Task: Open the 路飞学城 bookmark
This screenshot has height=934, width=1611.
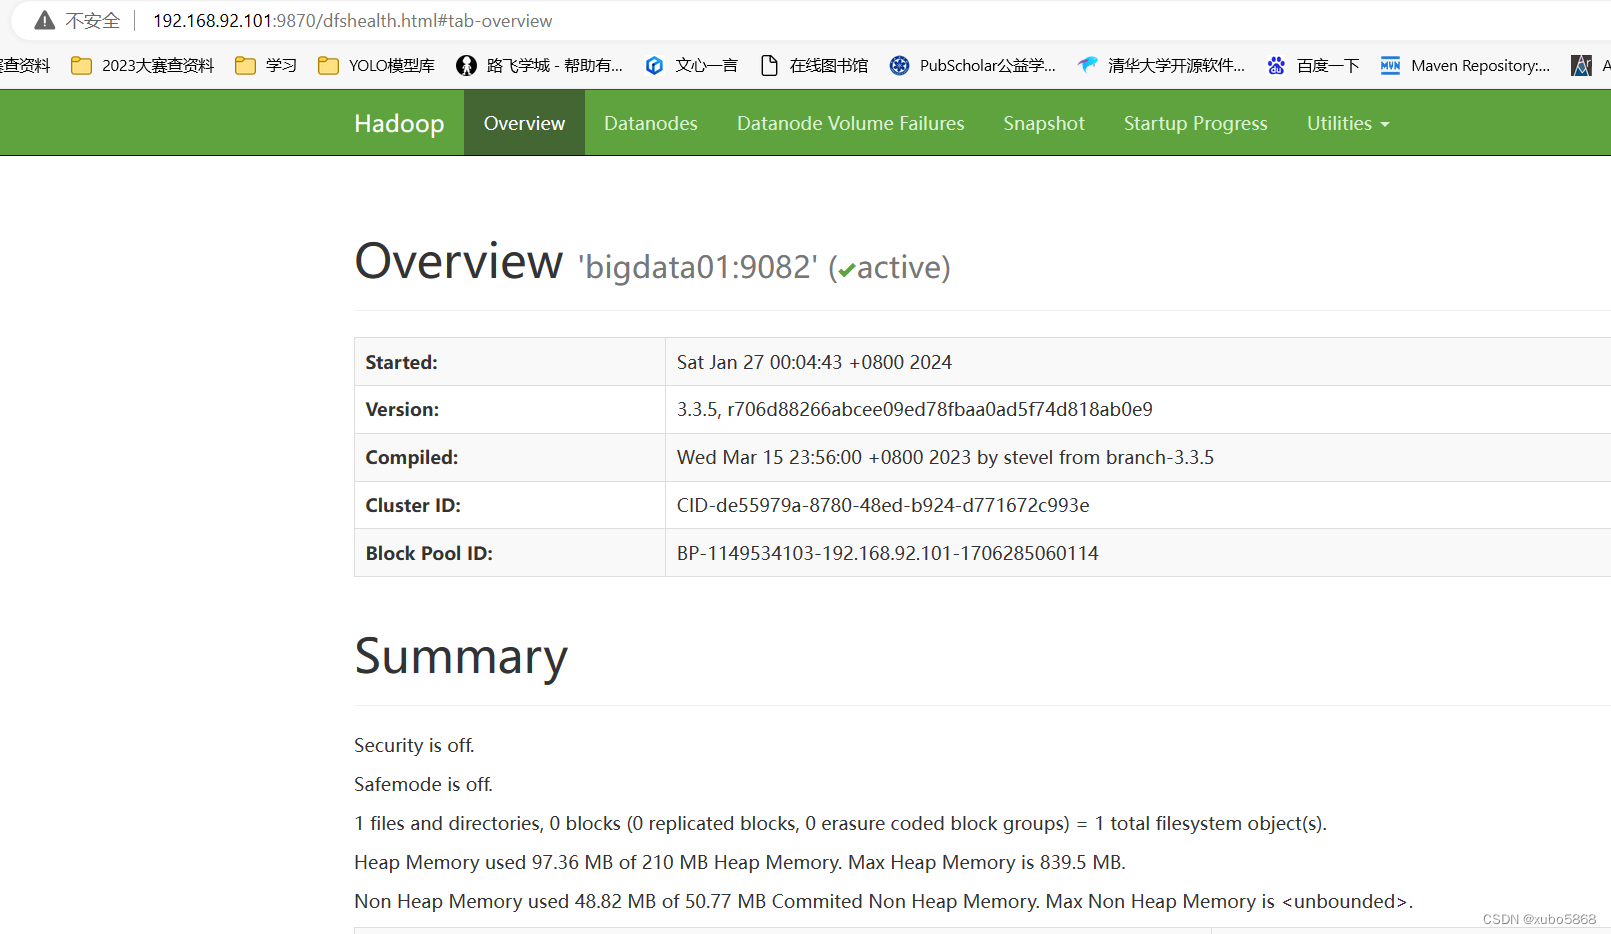Action: coord(539,66)
